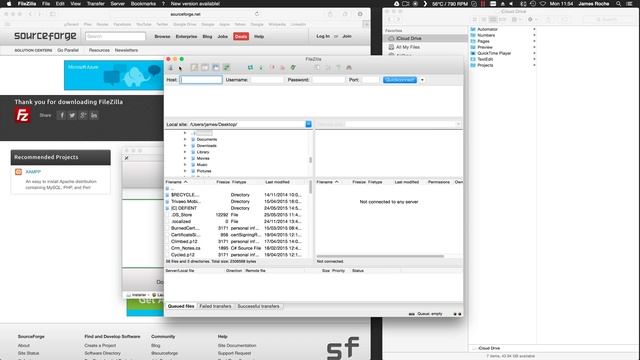Open Site Manager dropdown arrow beside icon

180,68
